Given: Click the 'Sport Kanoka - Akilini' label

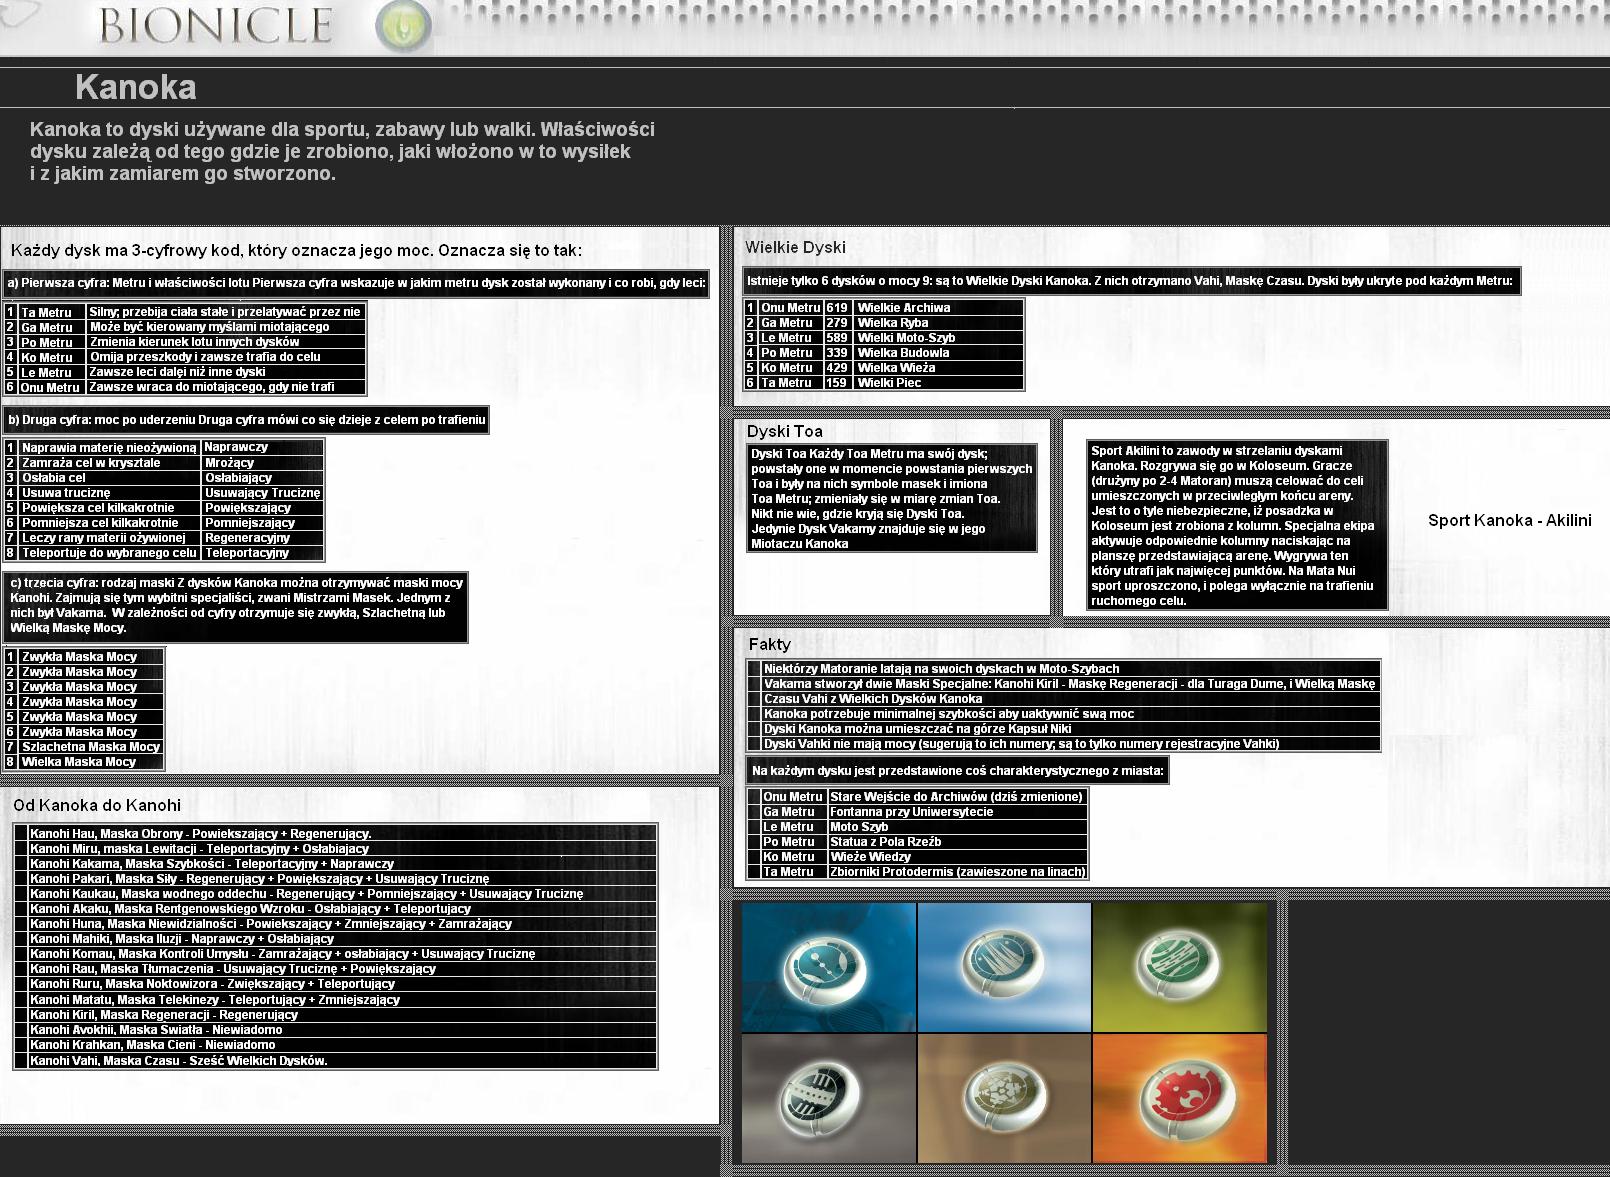Looking at the screenshot, I should coord(1510,520).
